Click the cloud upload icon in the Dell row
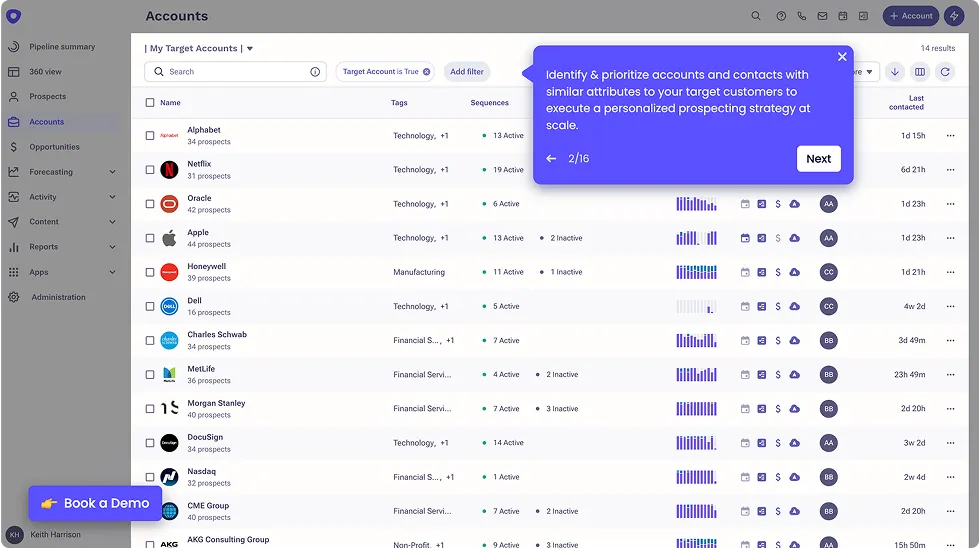This screenshot has width=979, height=549. coord(794,306)
